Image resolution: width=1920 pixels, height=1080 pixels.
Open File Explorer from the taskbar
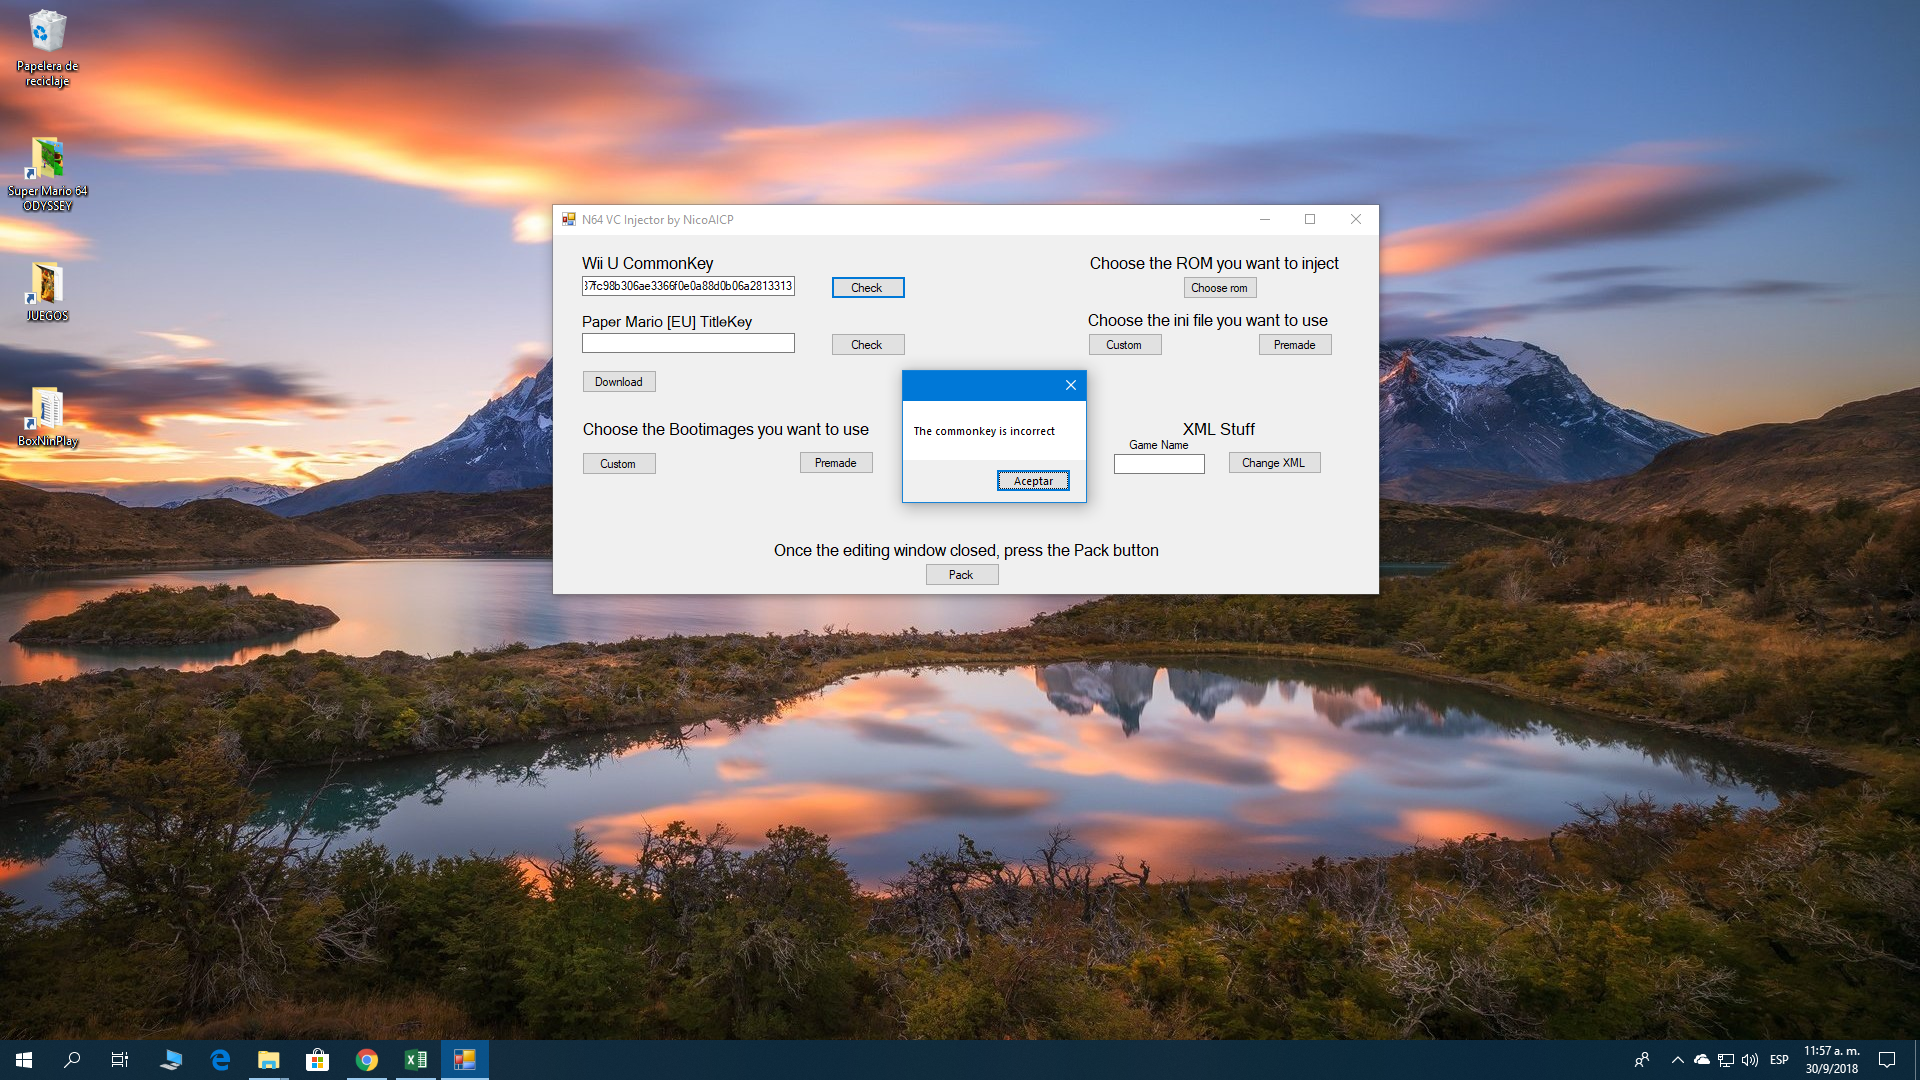(x=269, y=1060)
